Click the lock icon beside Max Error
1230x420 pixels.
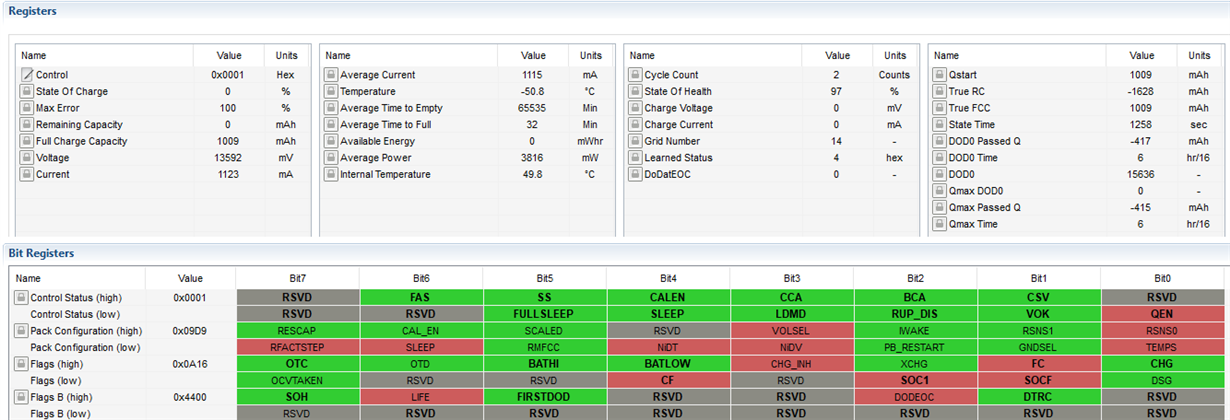pos(27,108)
